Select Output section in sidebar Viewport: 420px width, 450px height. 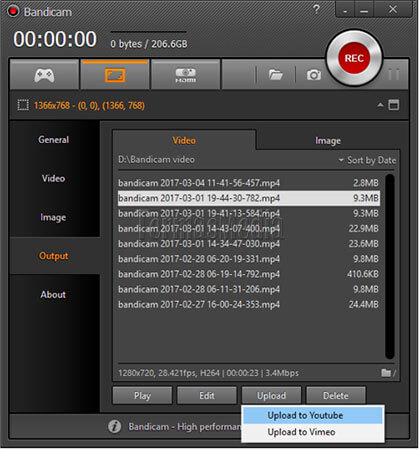[x=54, y=256]
